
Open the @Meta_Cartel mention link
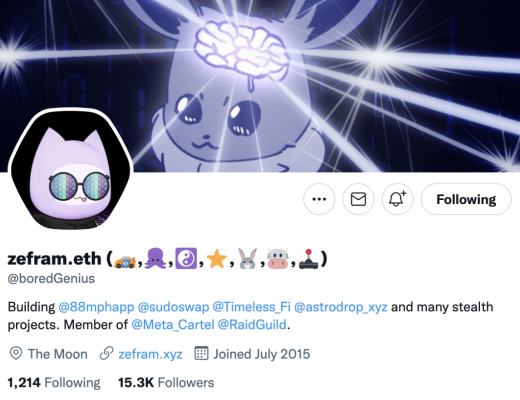point(173,324)
